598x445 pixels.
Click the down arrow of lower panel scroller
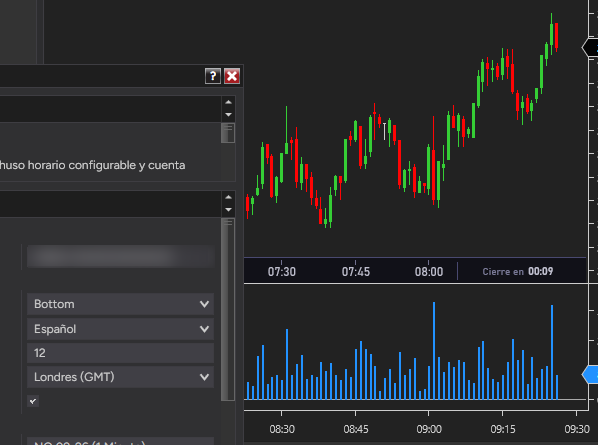(x=228, y=210)
